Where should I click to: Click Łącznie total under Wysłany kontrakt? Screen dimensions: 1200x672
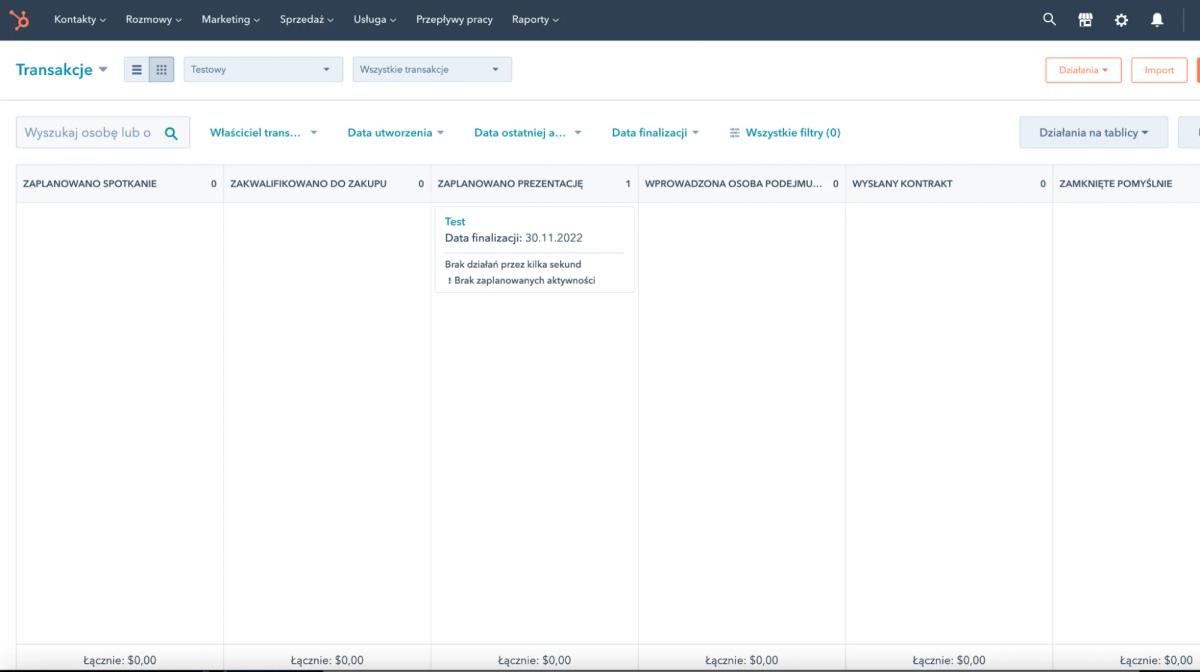click(949, 660)
